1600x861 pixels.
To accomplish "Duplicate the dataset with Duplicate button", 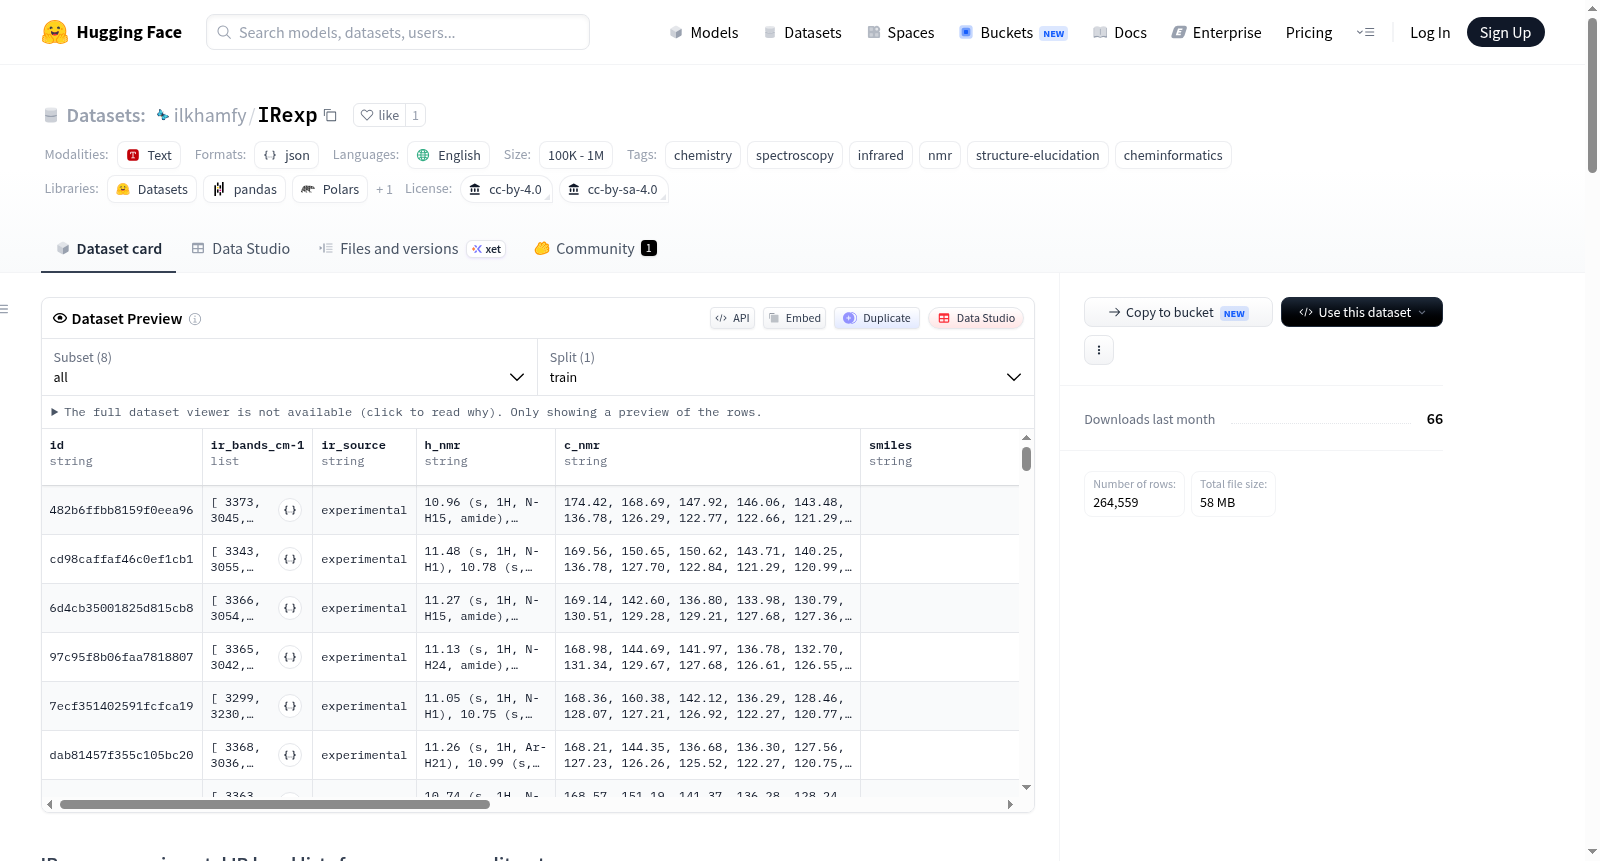I will [x=877, y=318].
